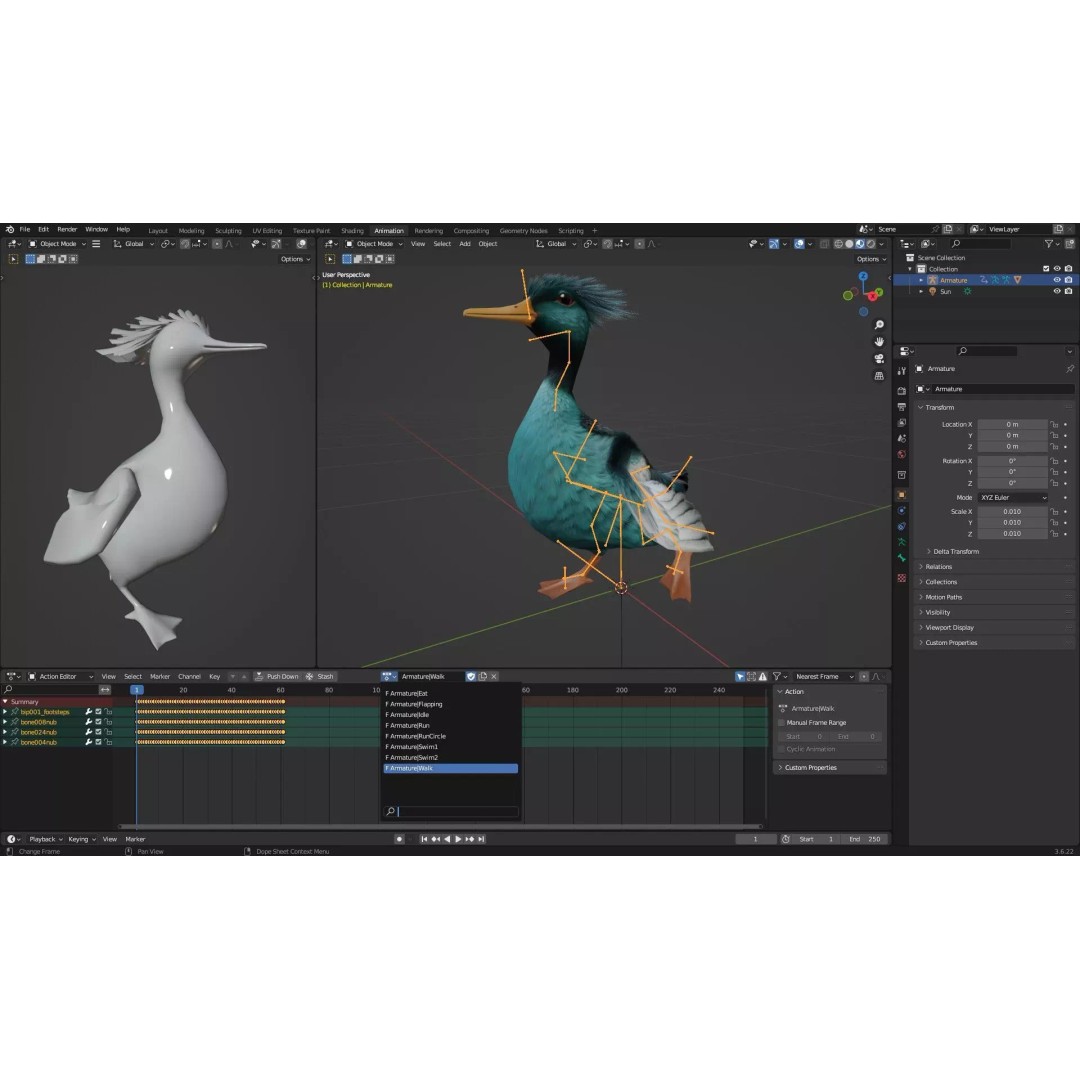Viewport: 1080px width, 1080px height.
Task: Click the zoom magnifier gizmo in the viewport
Action: 879,324
